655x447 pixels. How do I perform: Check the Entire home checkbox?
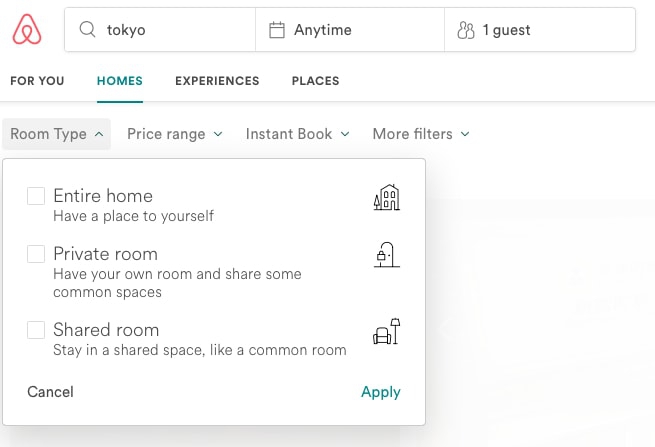(x=36, y=196)
